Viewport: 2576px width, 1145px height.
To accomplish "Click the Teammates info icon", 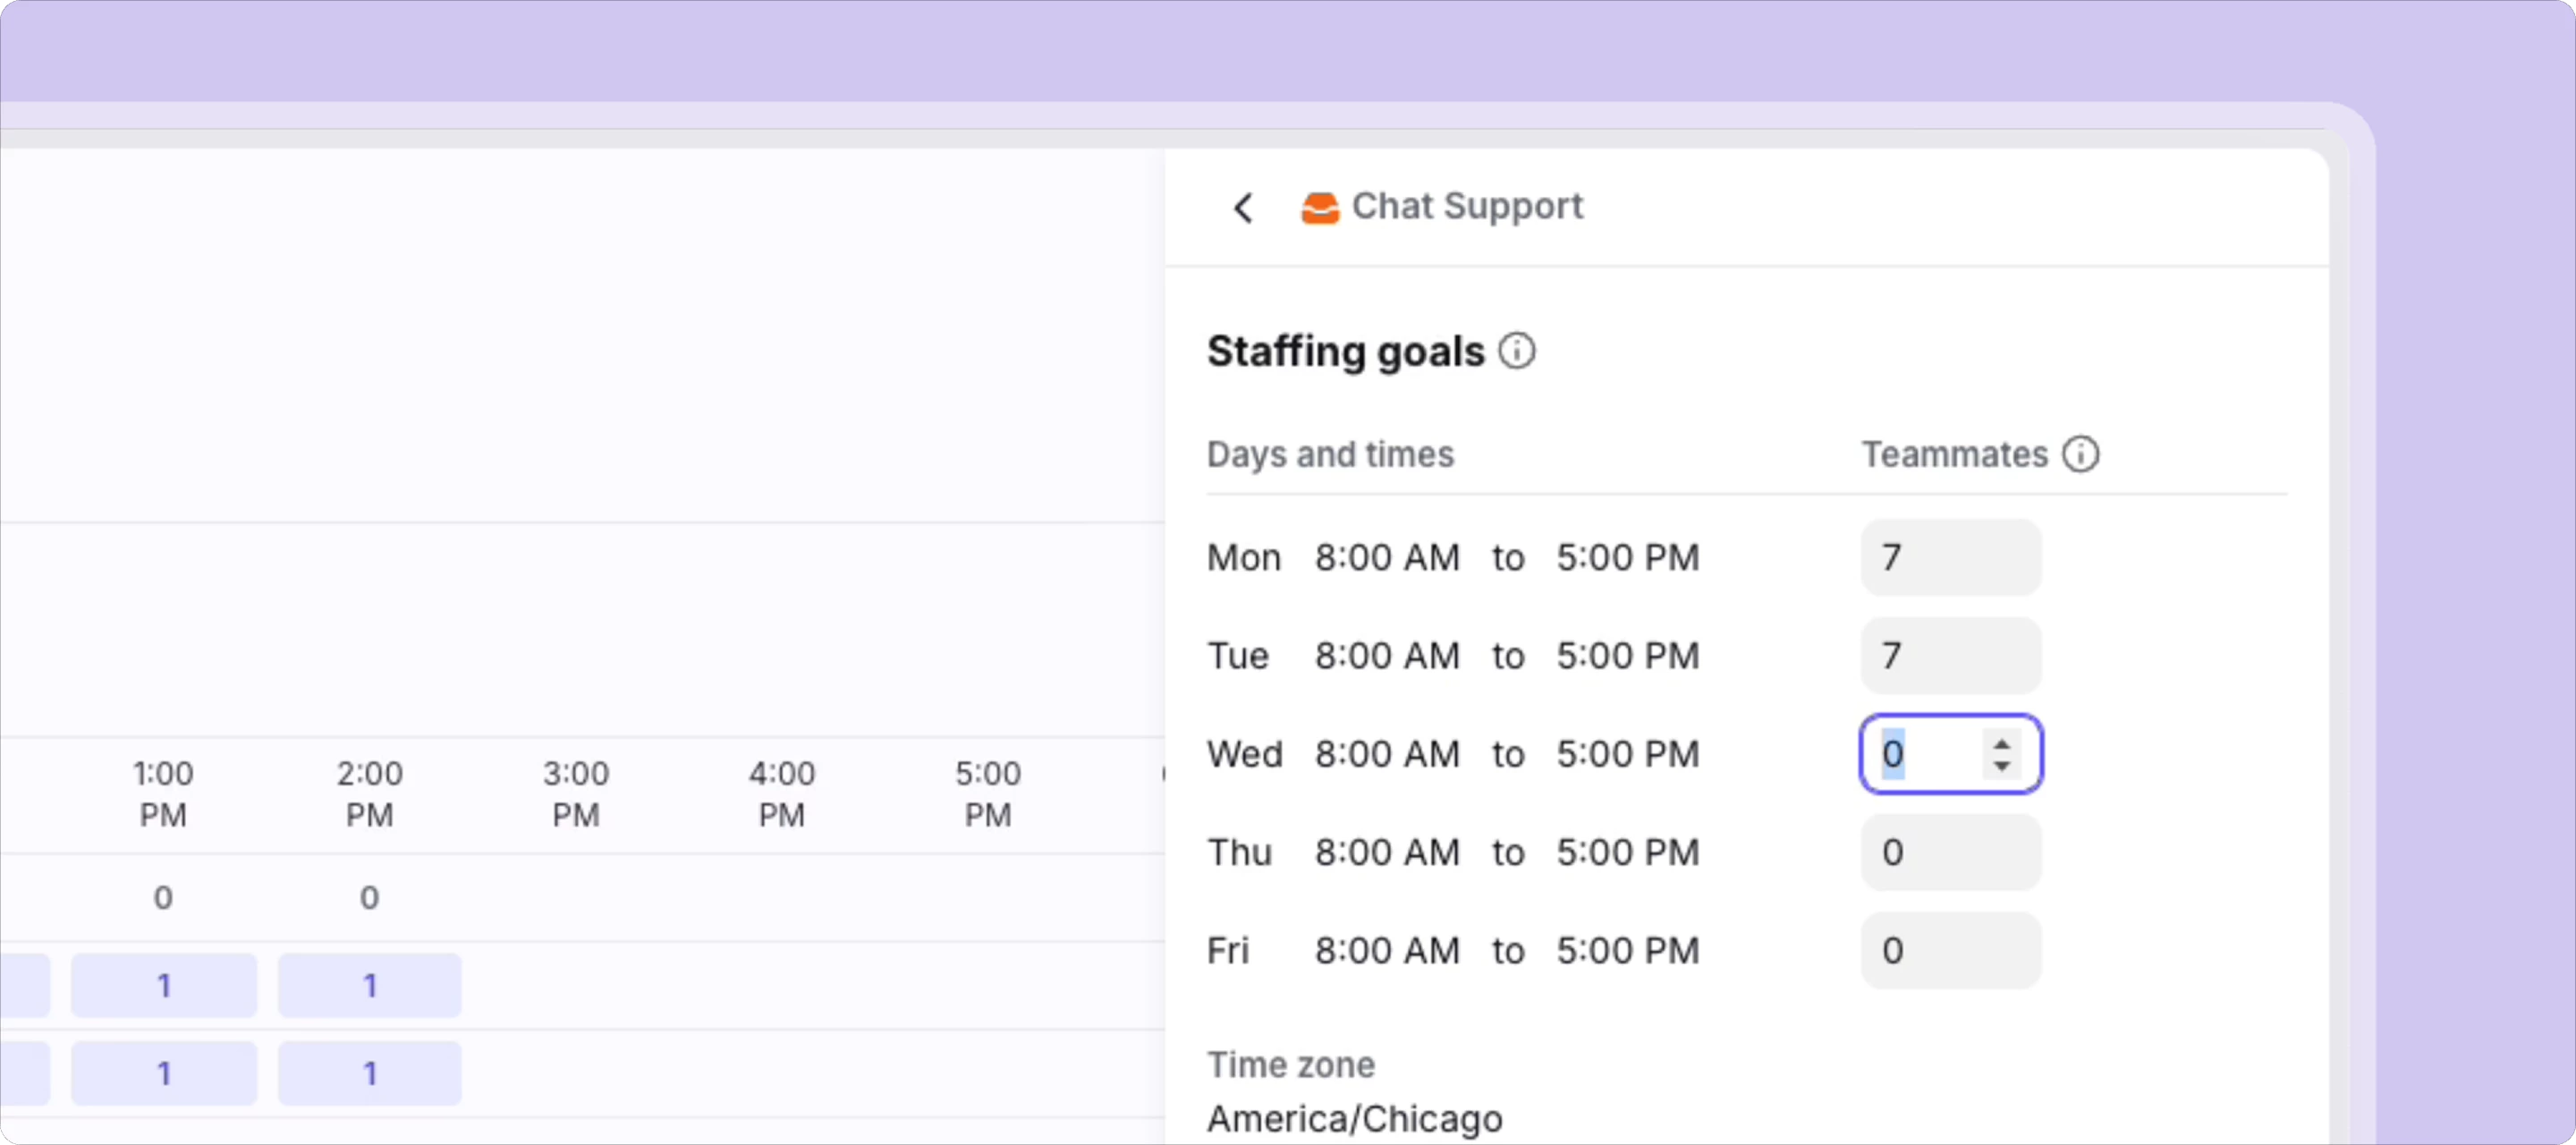I will 2080,455.
